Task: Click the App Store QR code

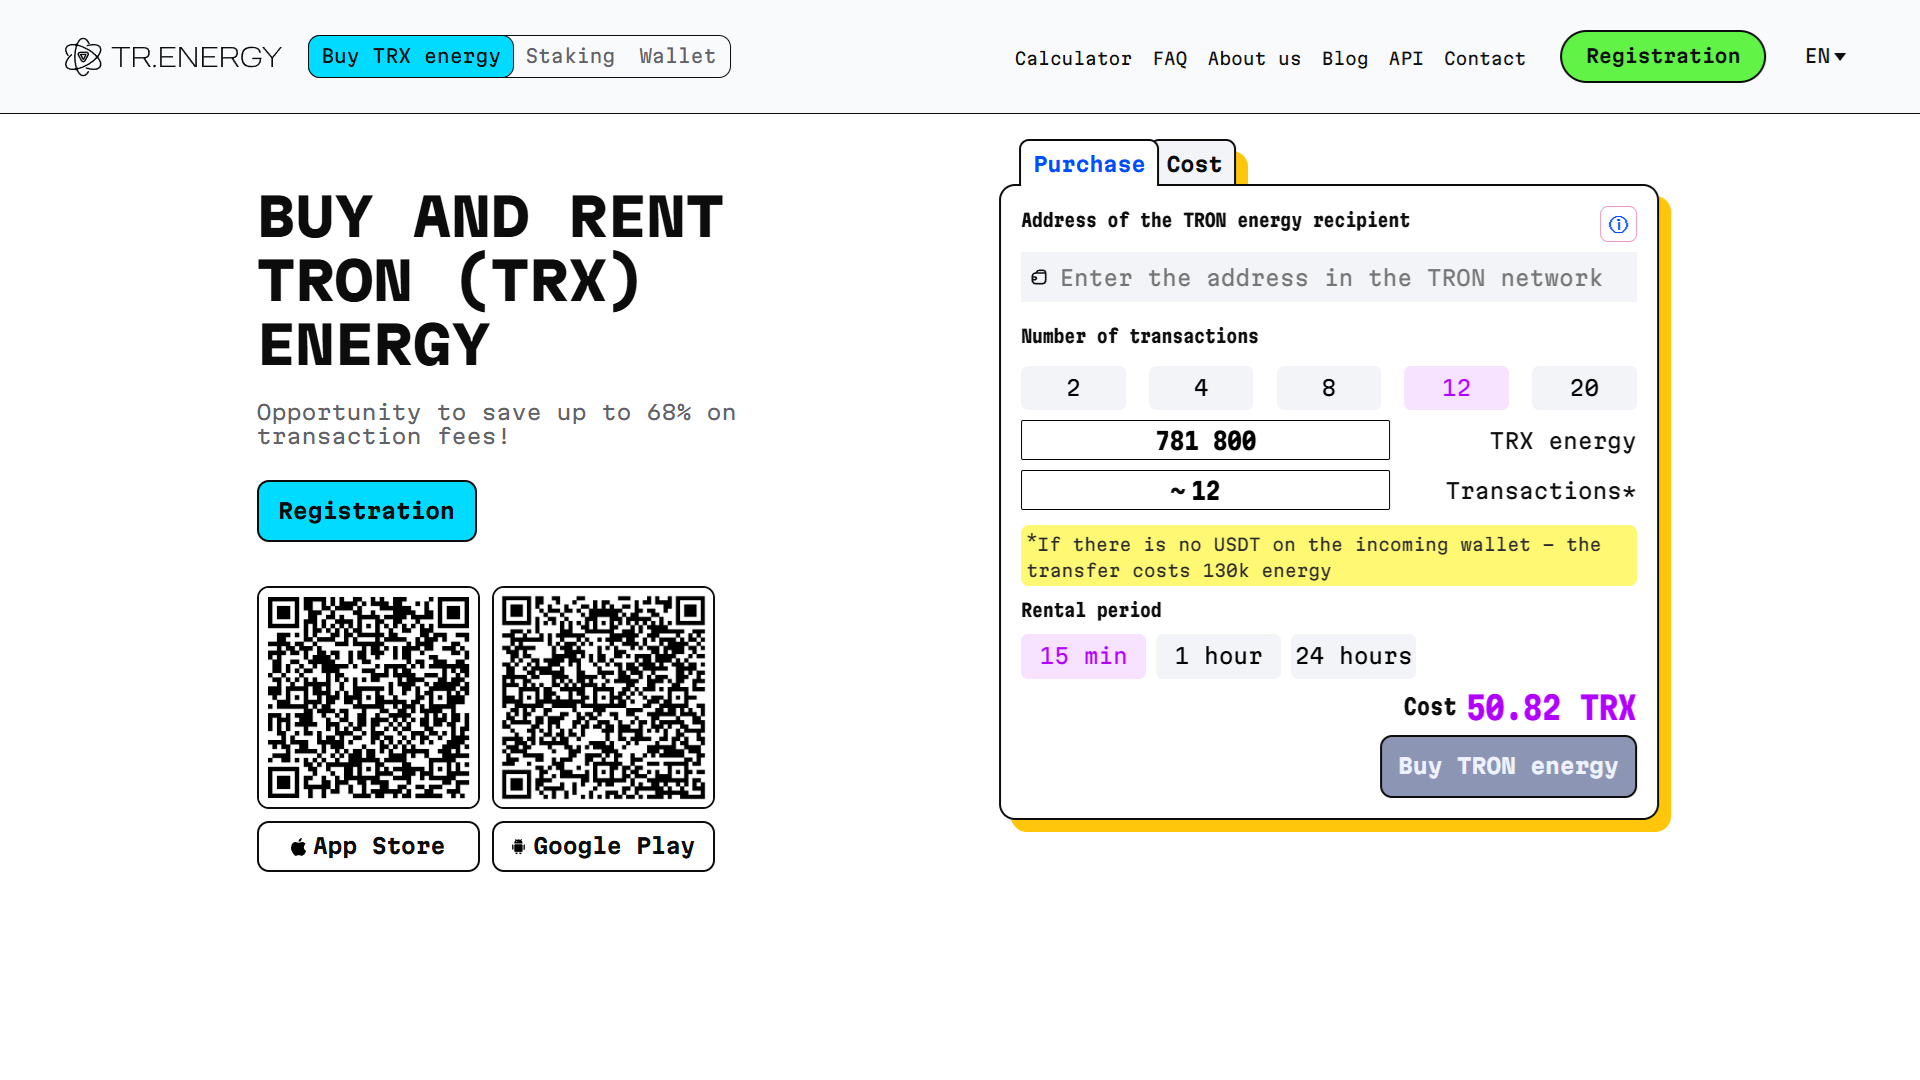Action: [x=368, y=697]
